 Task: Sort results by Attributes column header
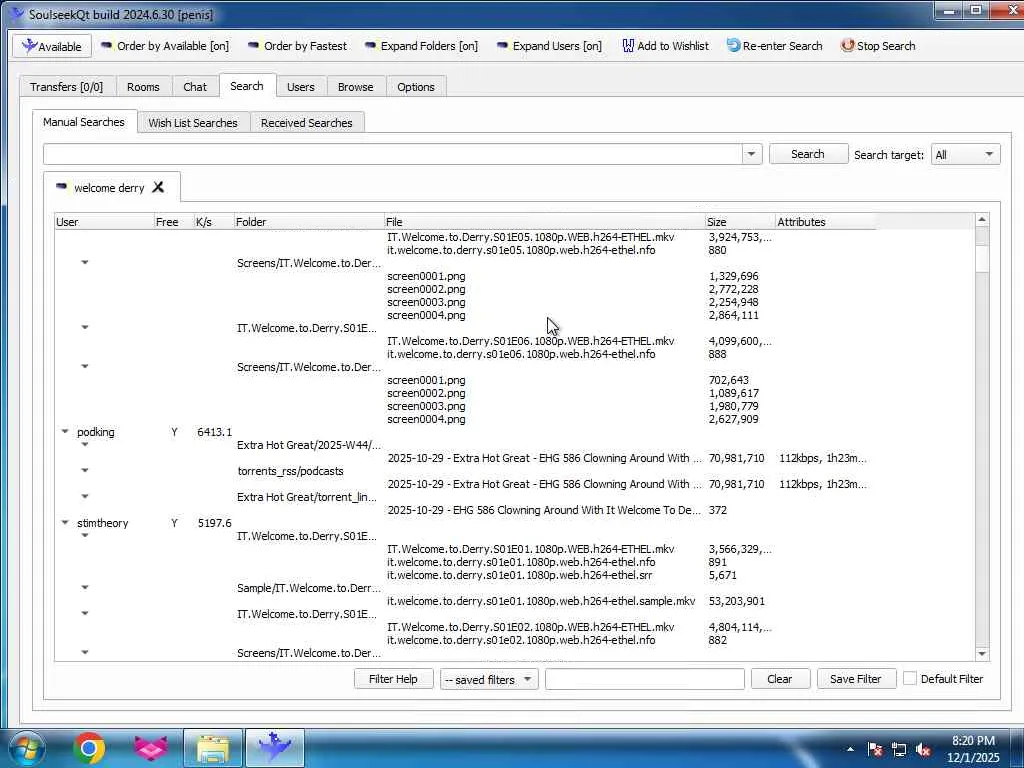click(825, 222)
